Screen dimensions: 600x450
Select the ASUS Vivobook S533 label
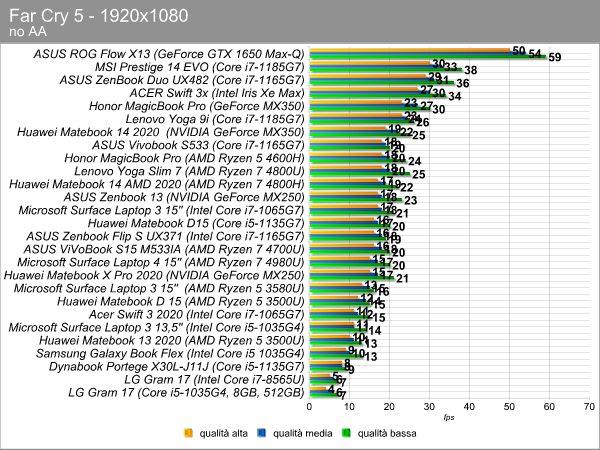[x=198, y=145]
